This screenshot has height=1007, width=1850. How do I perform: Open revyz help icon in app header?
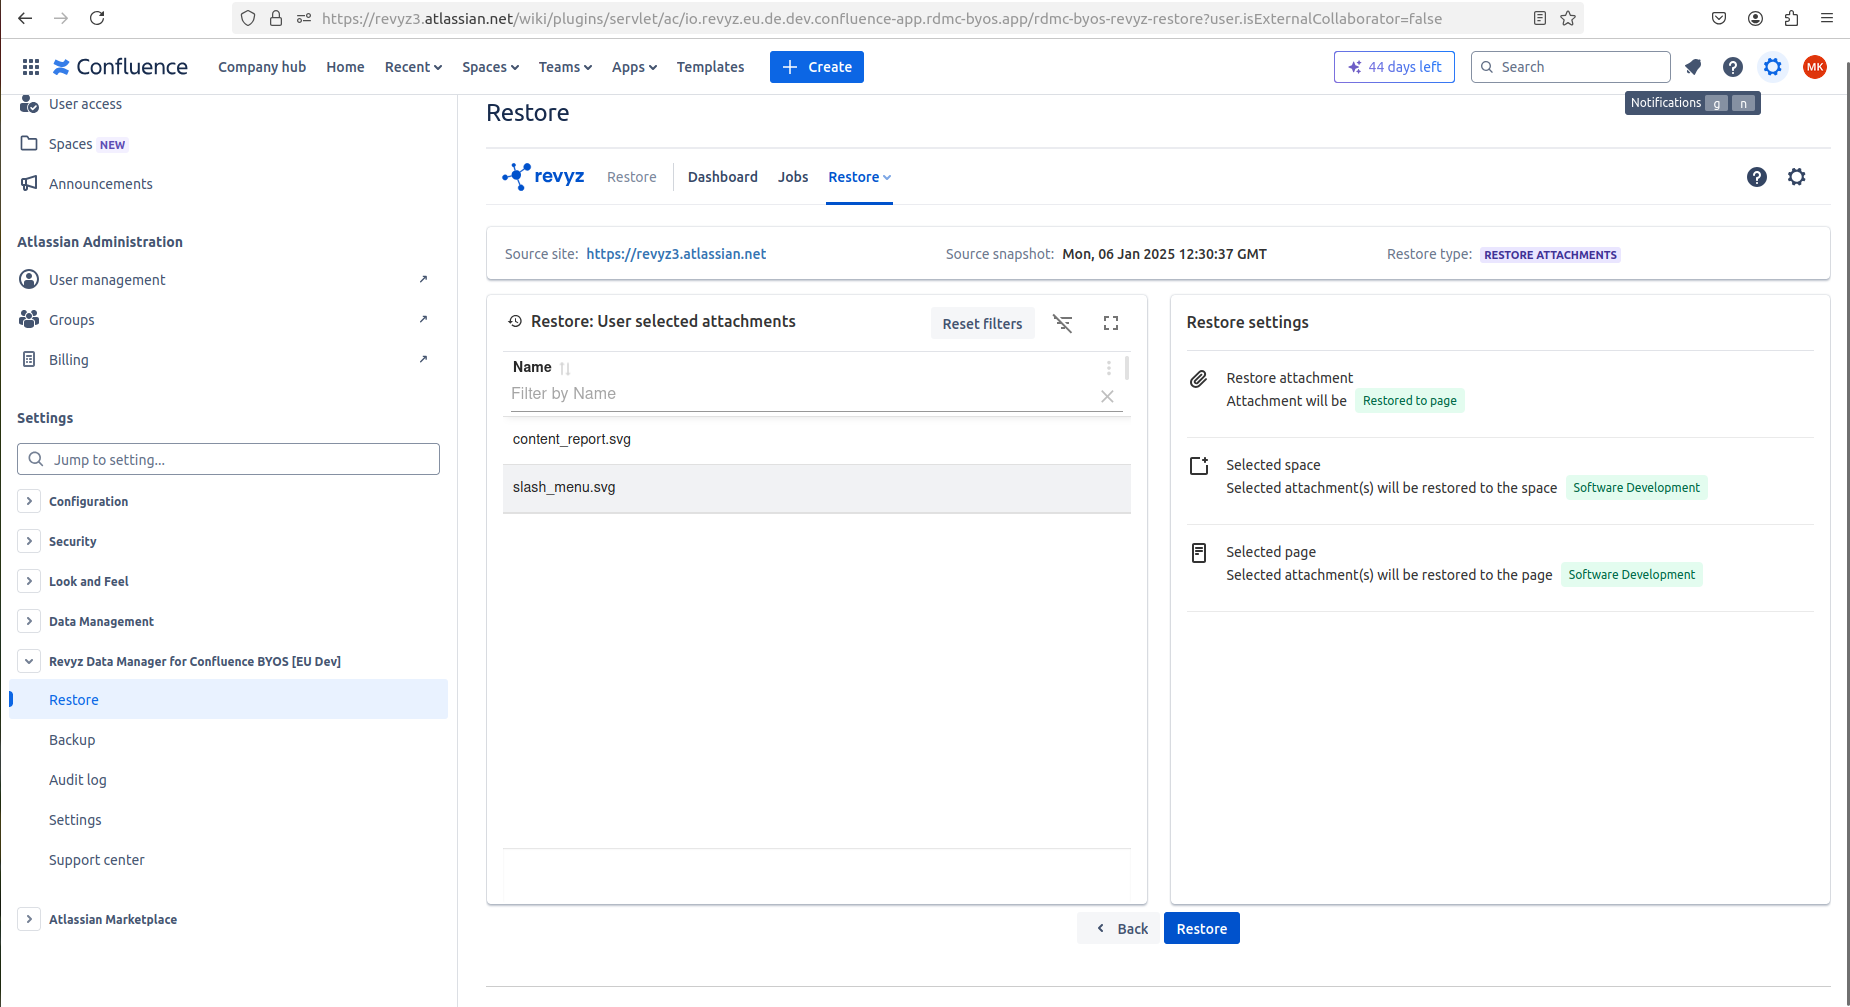tap(1757, 177)
